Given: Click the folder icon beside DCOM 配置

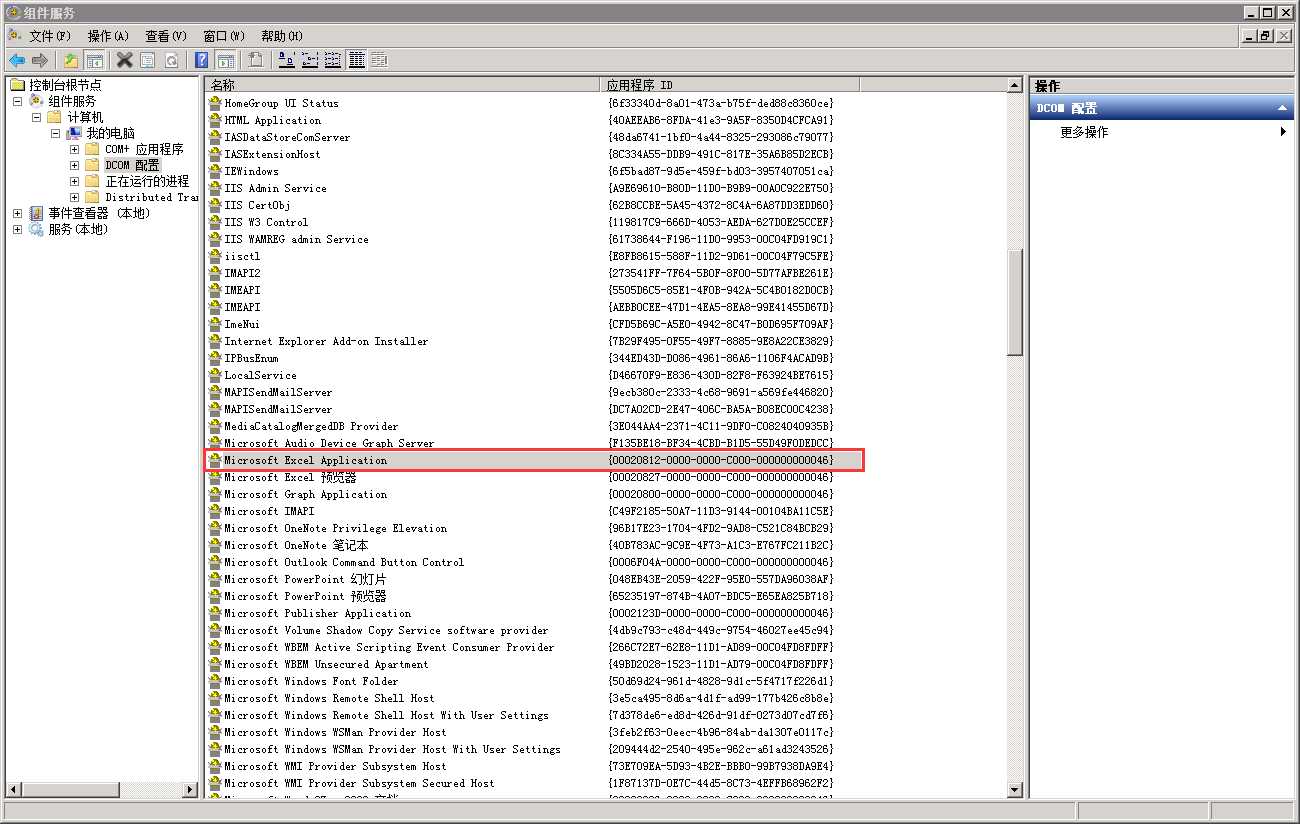Looking at the screenshot, I should pos(93,165).
